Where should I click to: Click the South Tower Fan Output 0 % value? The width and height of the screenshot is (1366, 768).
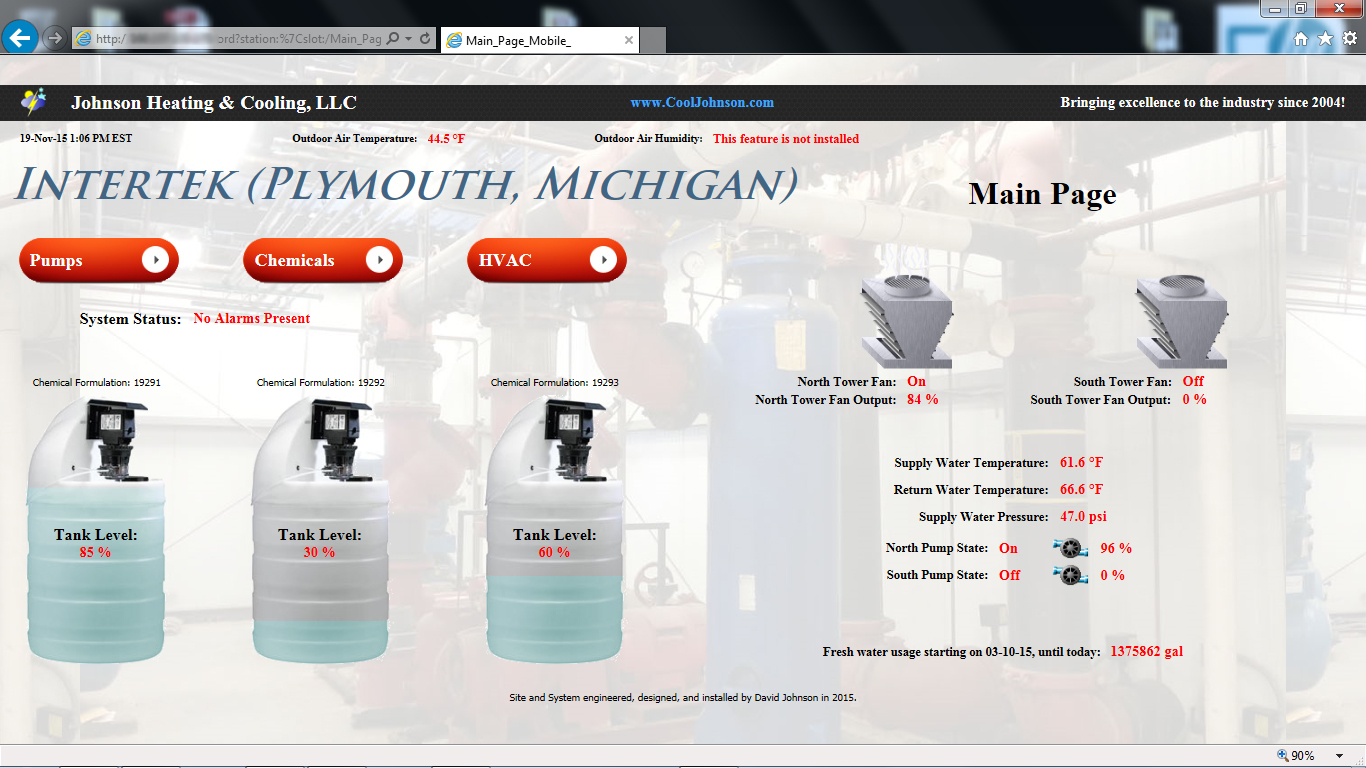pos(1194,399)
